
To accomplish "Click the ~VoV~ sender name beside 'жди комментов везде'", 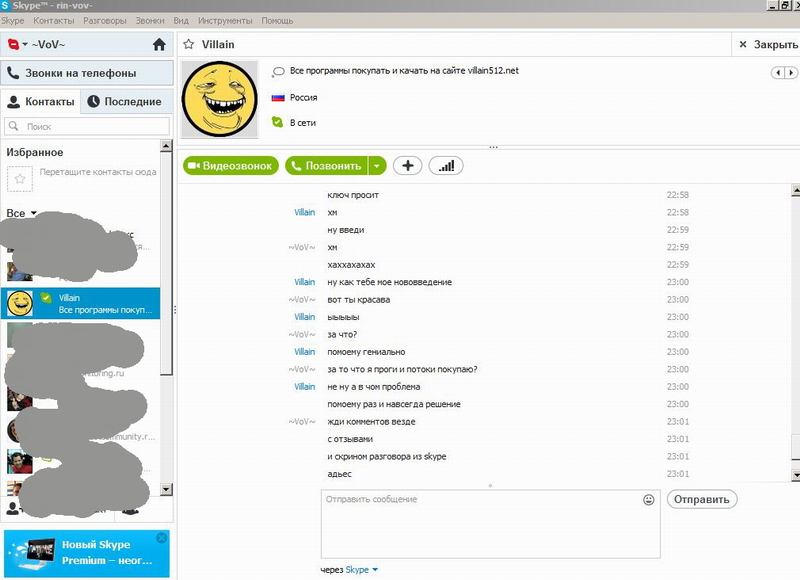I will pos(302,422).
